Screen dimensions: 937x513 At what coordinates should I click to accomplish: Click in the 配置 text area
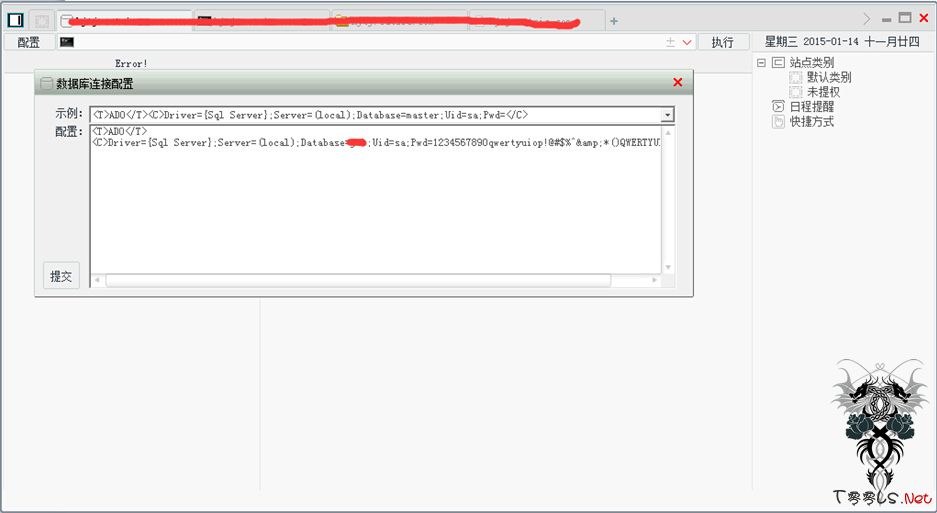point(375,200)
